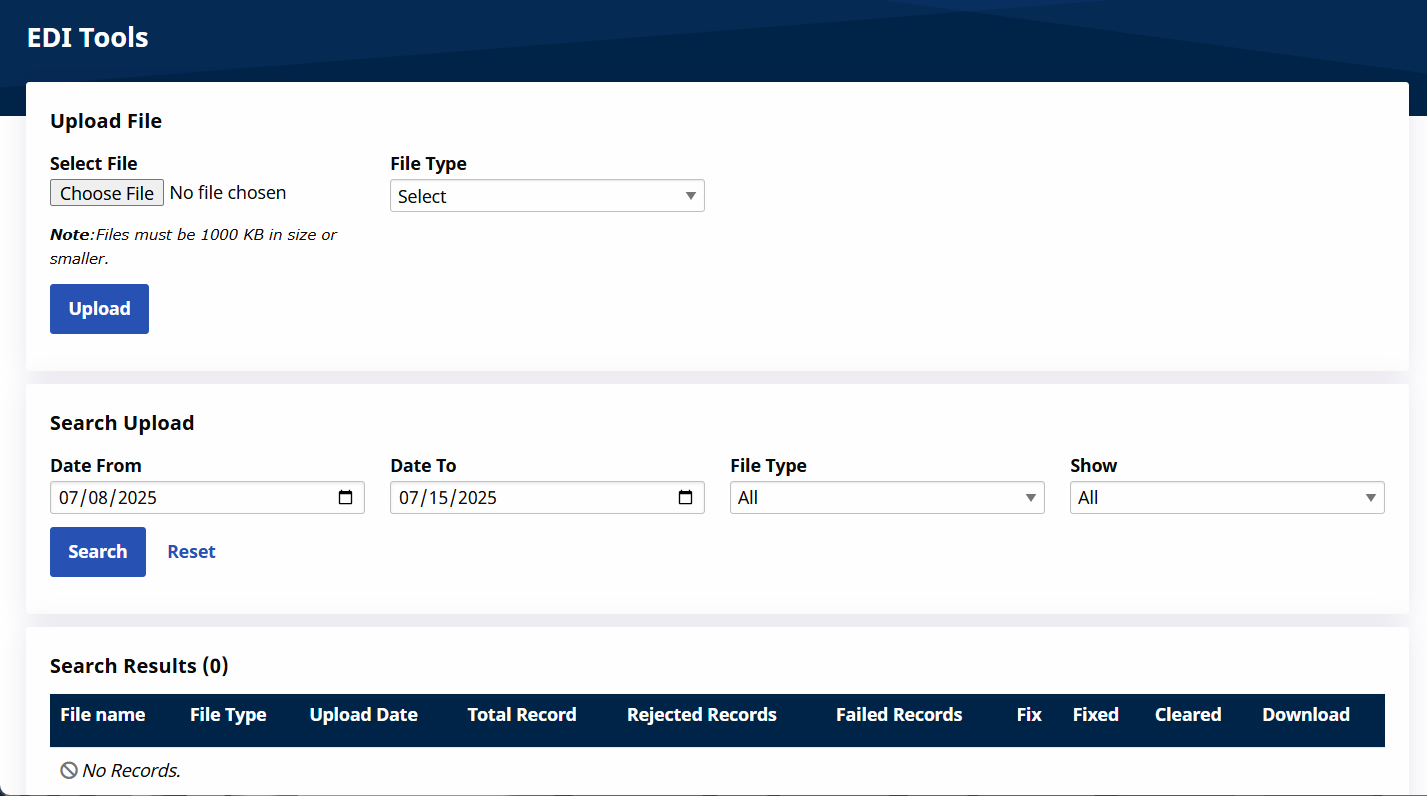Click the Total Record column header

(521, 715)
